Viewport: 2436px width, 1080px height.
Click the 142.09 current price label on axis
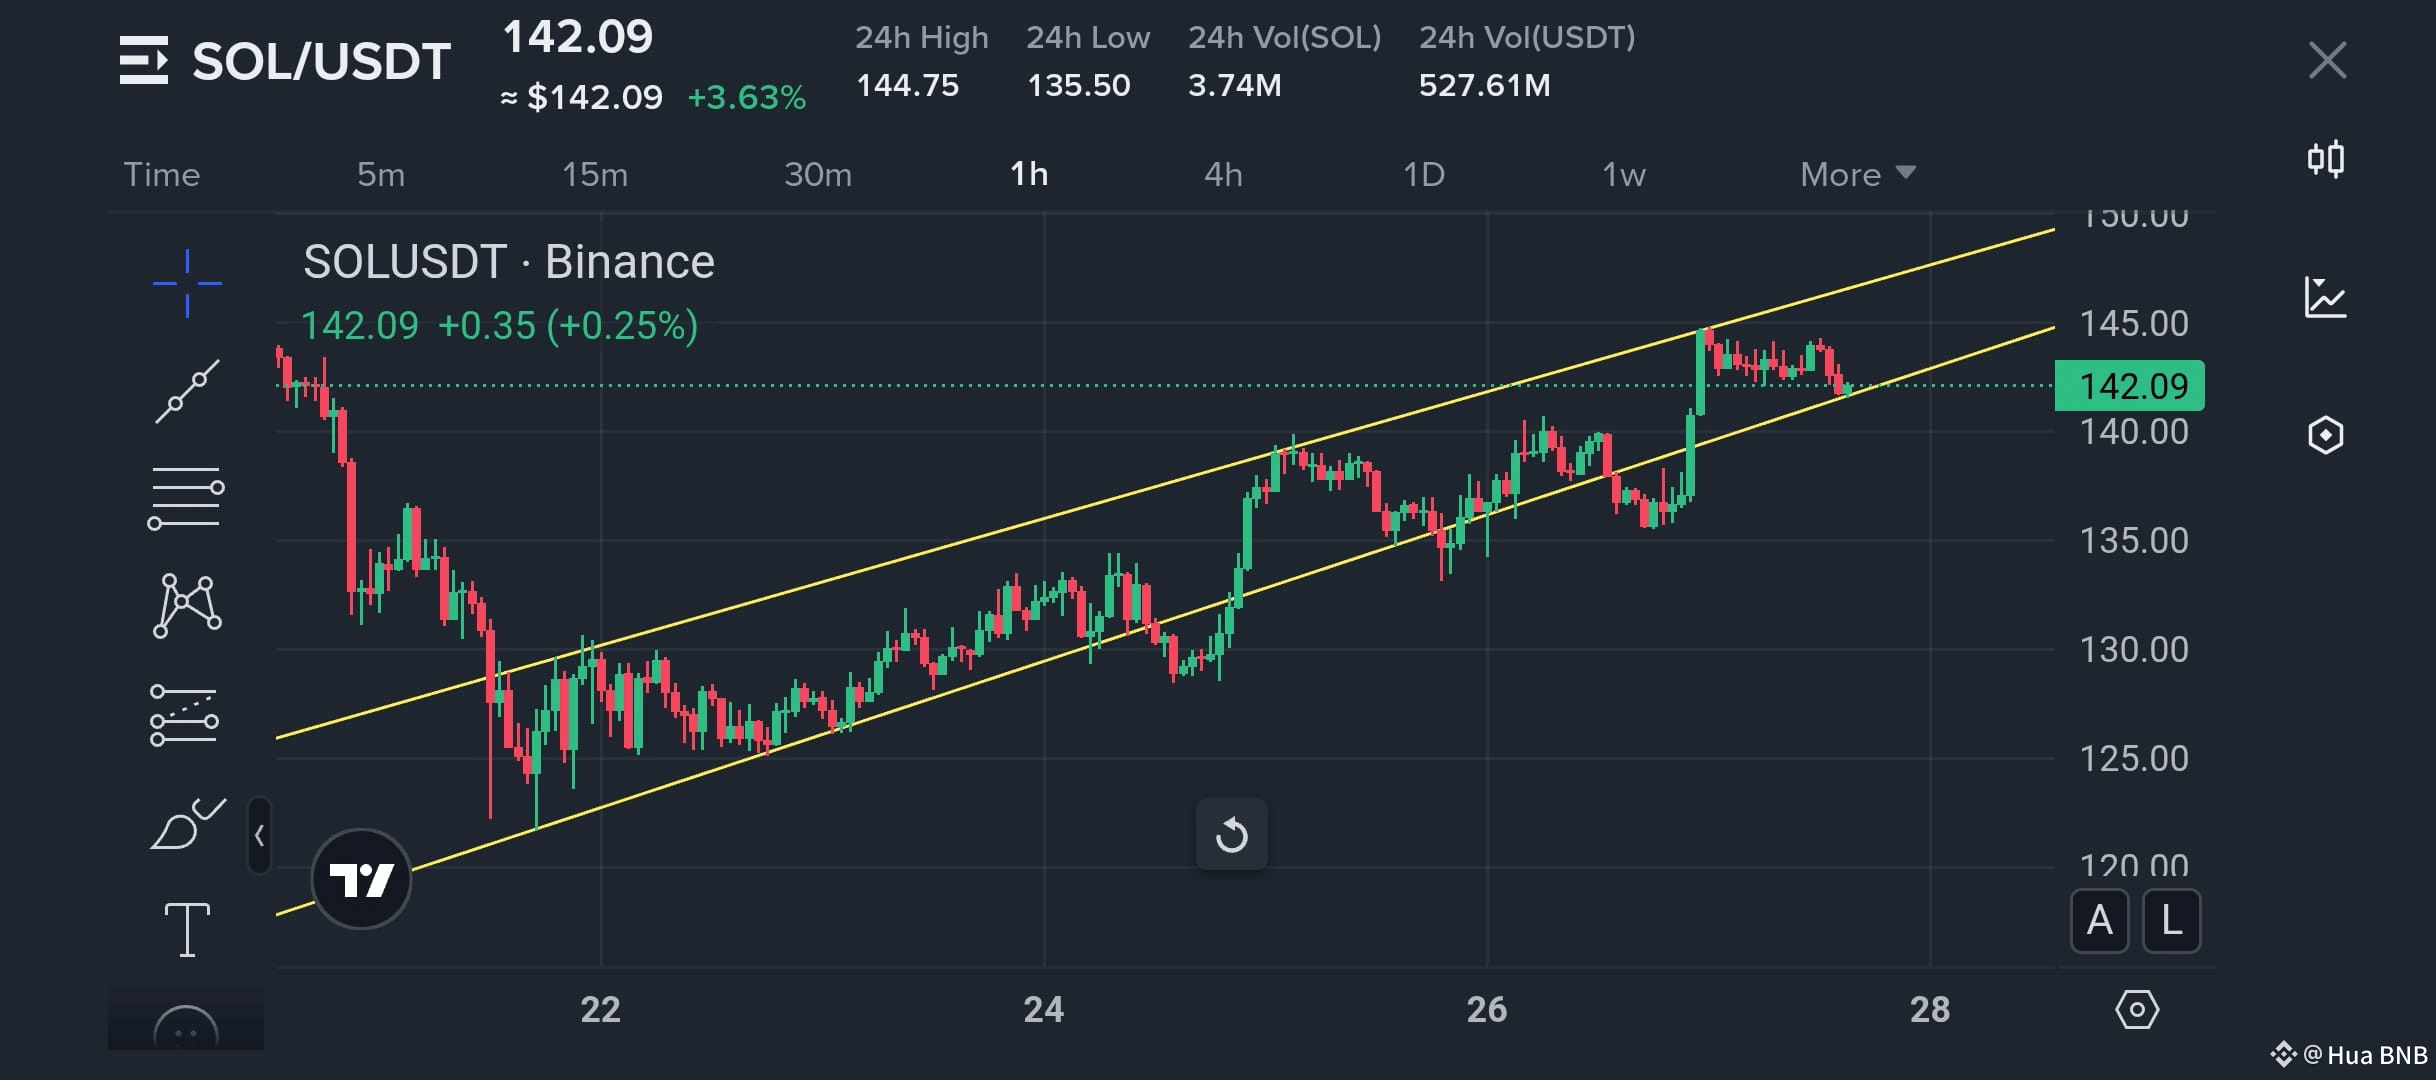2130,386
